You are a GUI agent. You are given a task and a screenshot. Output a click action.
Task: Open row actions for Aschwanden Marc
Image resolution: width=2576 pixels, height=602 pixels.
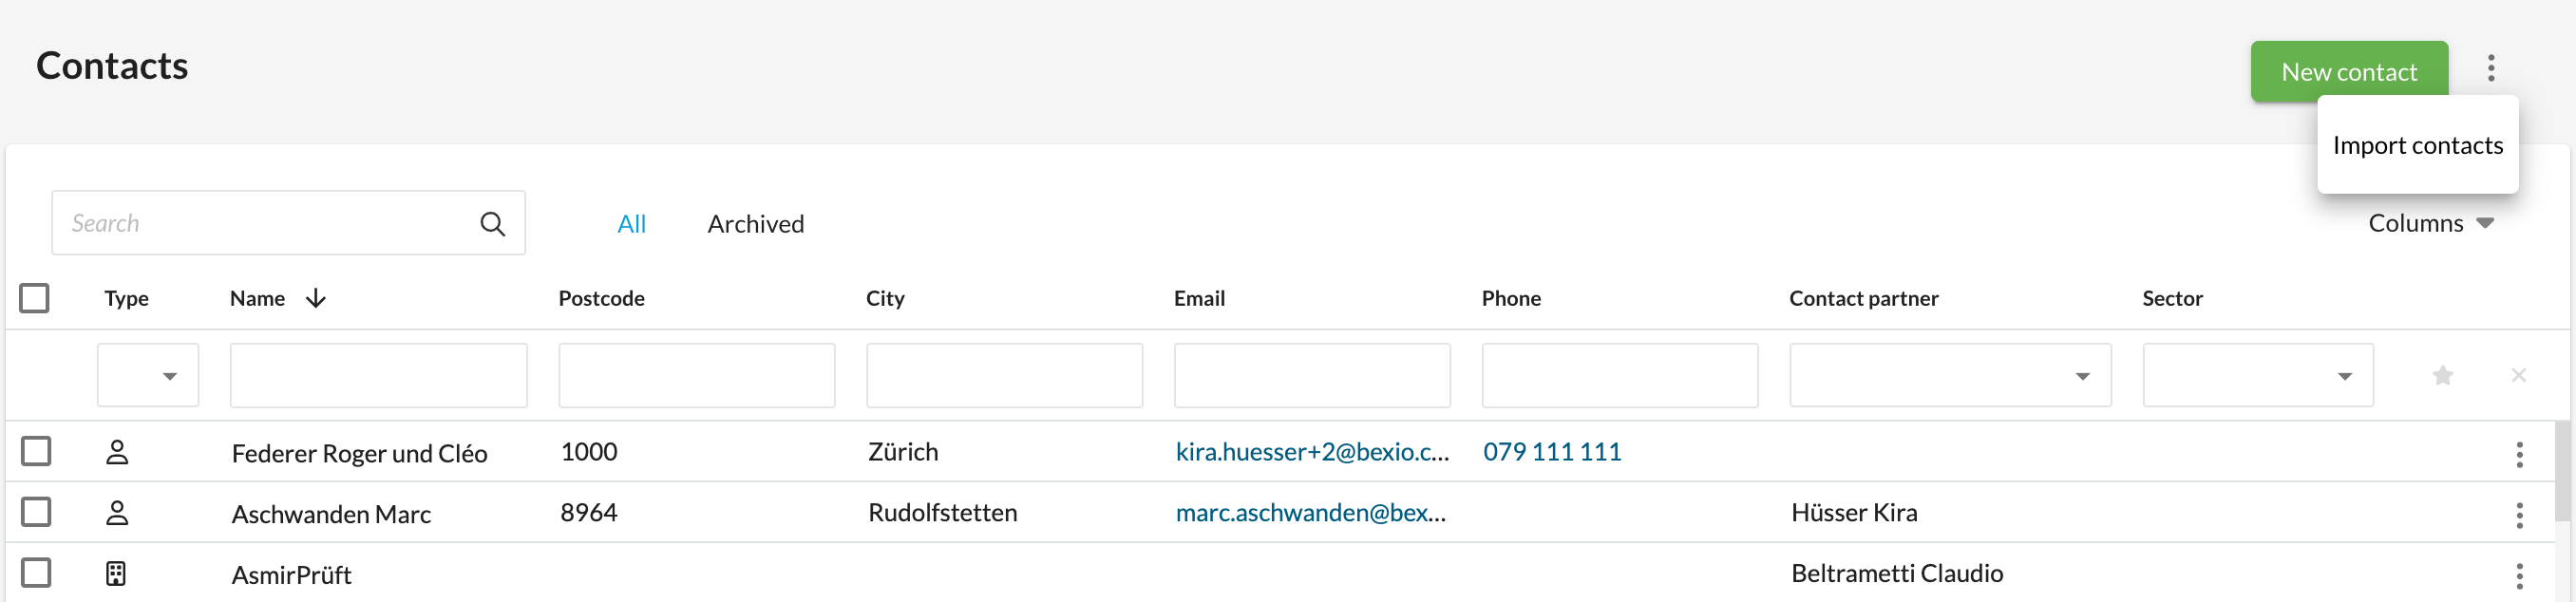click(2519, 515)
